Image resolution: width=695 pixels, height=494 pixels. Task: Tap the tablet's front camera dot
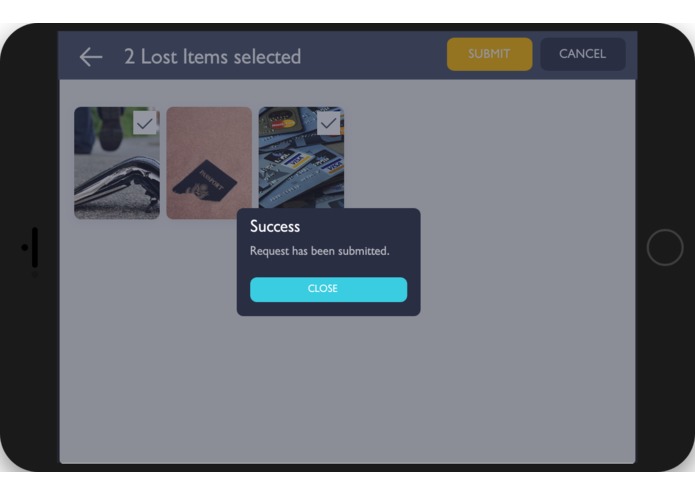[x=25, y=247]
